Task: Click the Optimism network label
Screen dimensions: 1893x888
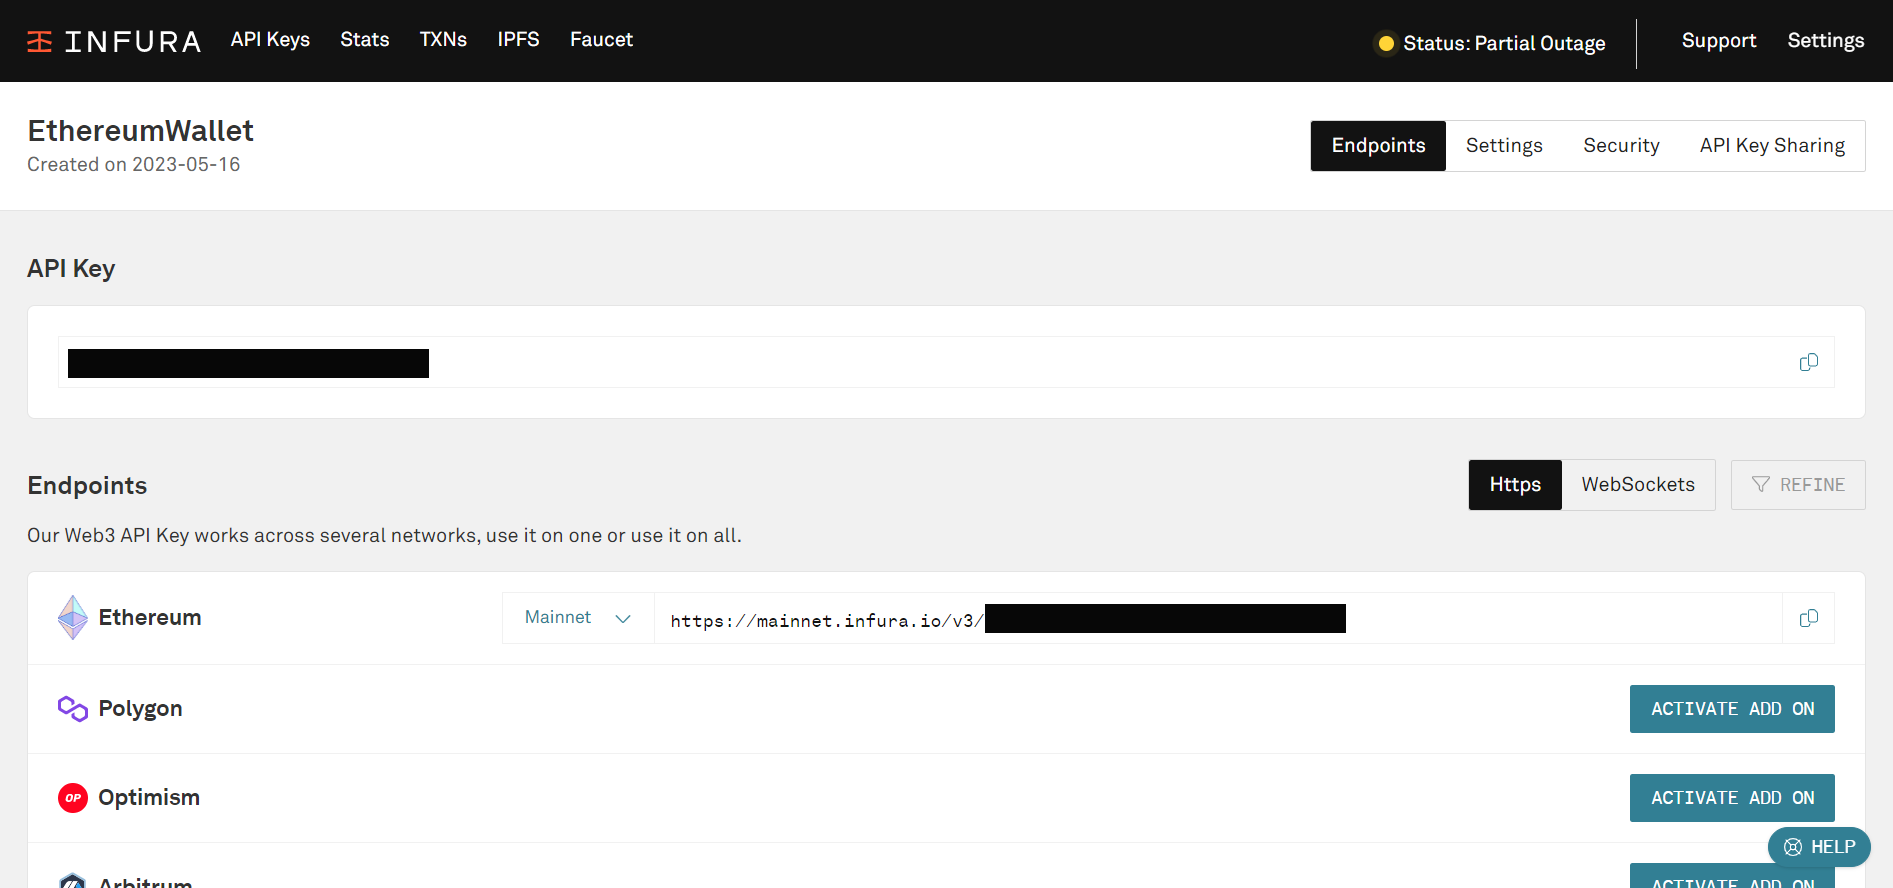Action: tap(149, 798)
